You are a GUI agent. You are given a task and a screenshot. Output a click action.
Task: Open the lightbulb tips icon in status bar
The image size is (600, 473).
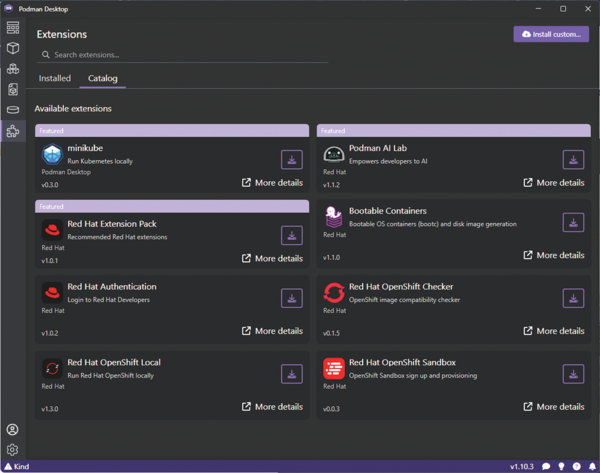pyautogui.click(x=561, y=466)
